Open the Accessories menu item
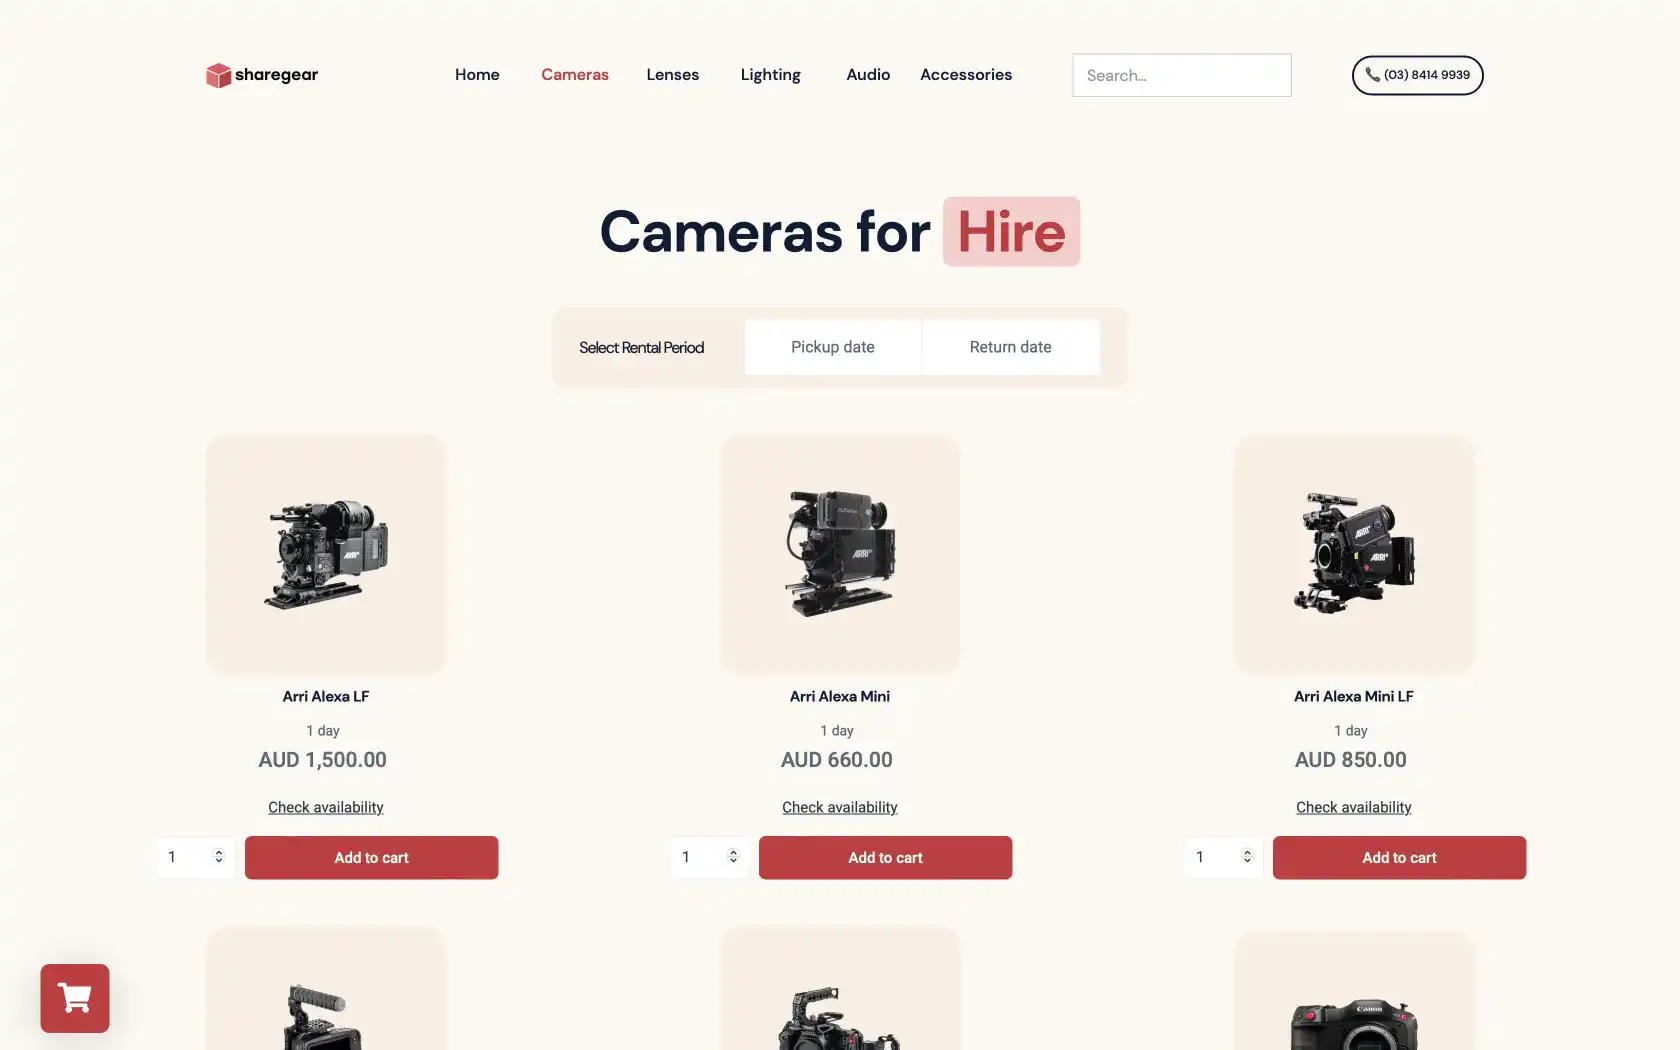Screen dimensions: 1680x1050 [966, 75]
